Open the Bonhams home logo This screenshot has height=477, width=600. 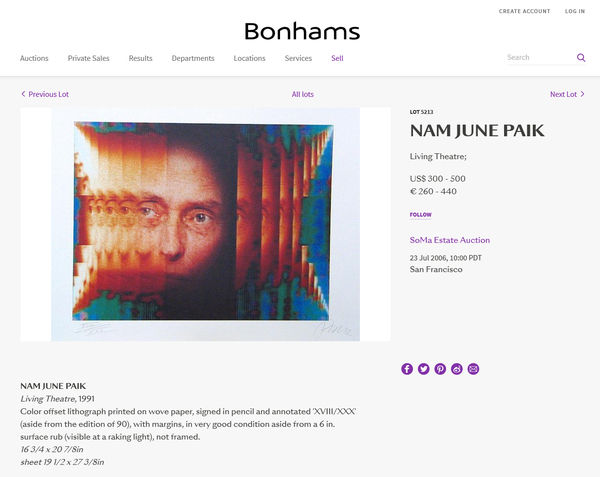pyautogui.click(x=302, y=32)
